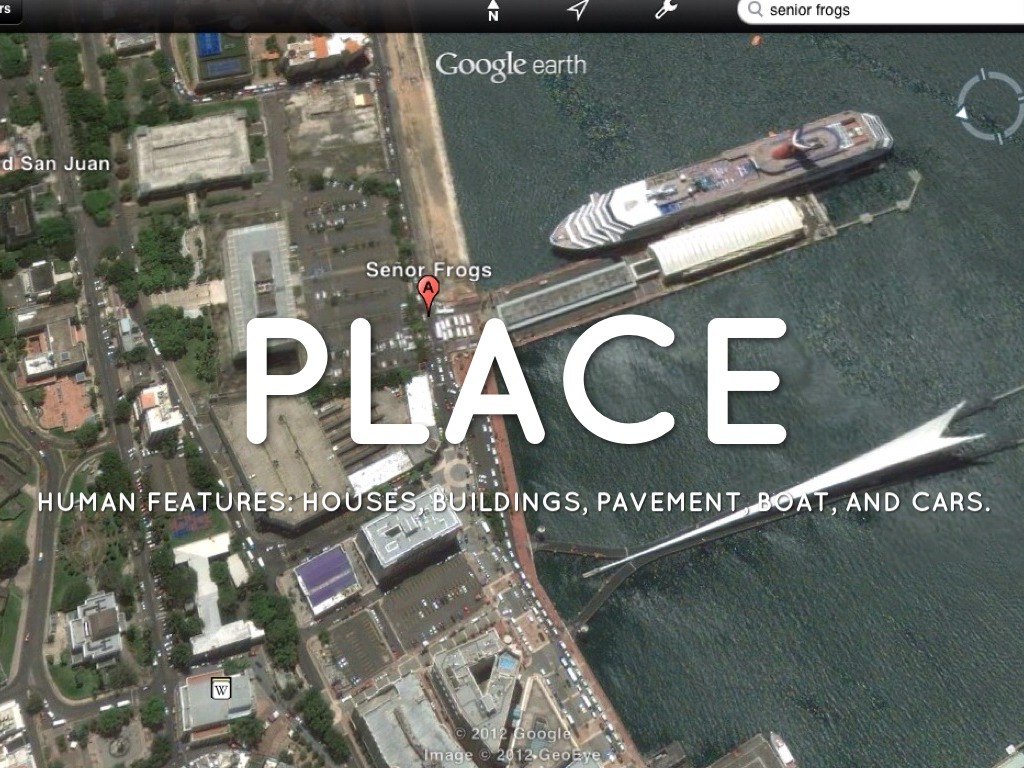
Task: Click the large 'PLACE' title text
Action: [514, 382]
